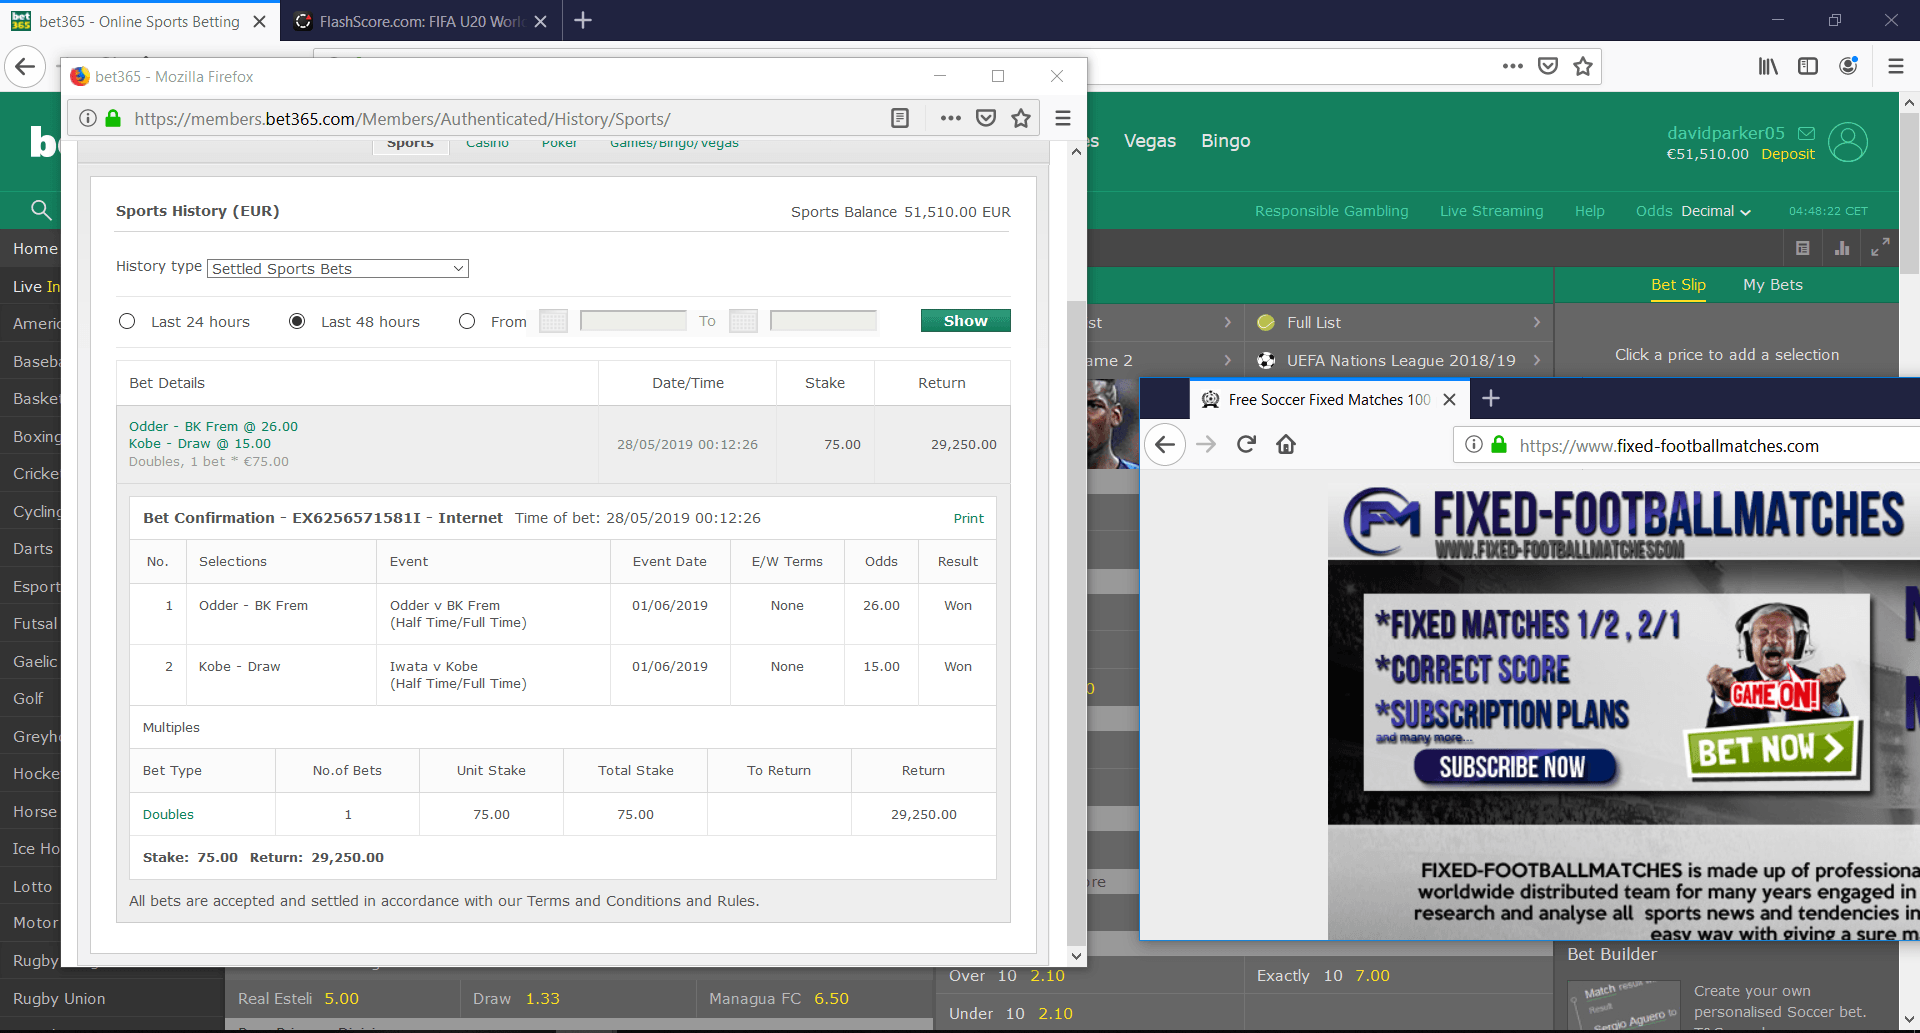Toggle sidebar icon in main Firefox toolbar
The width and height of the screenshot is (1920, 1033).
1808,66
